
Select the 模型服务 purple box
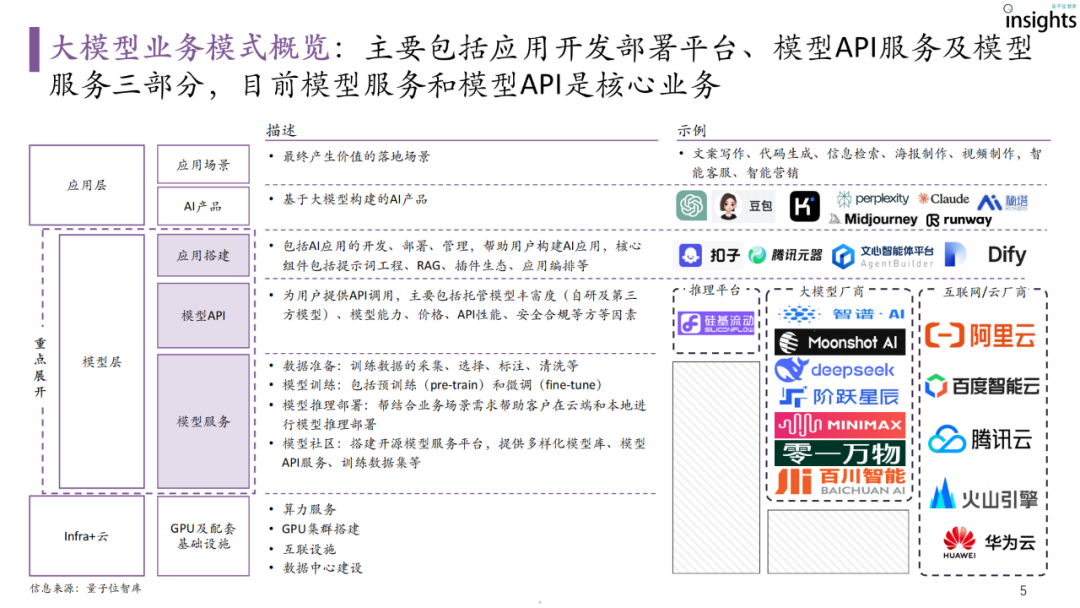[x=203, y=421]
